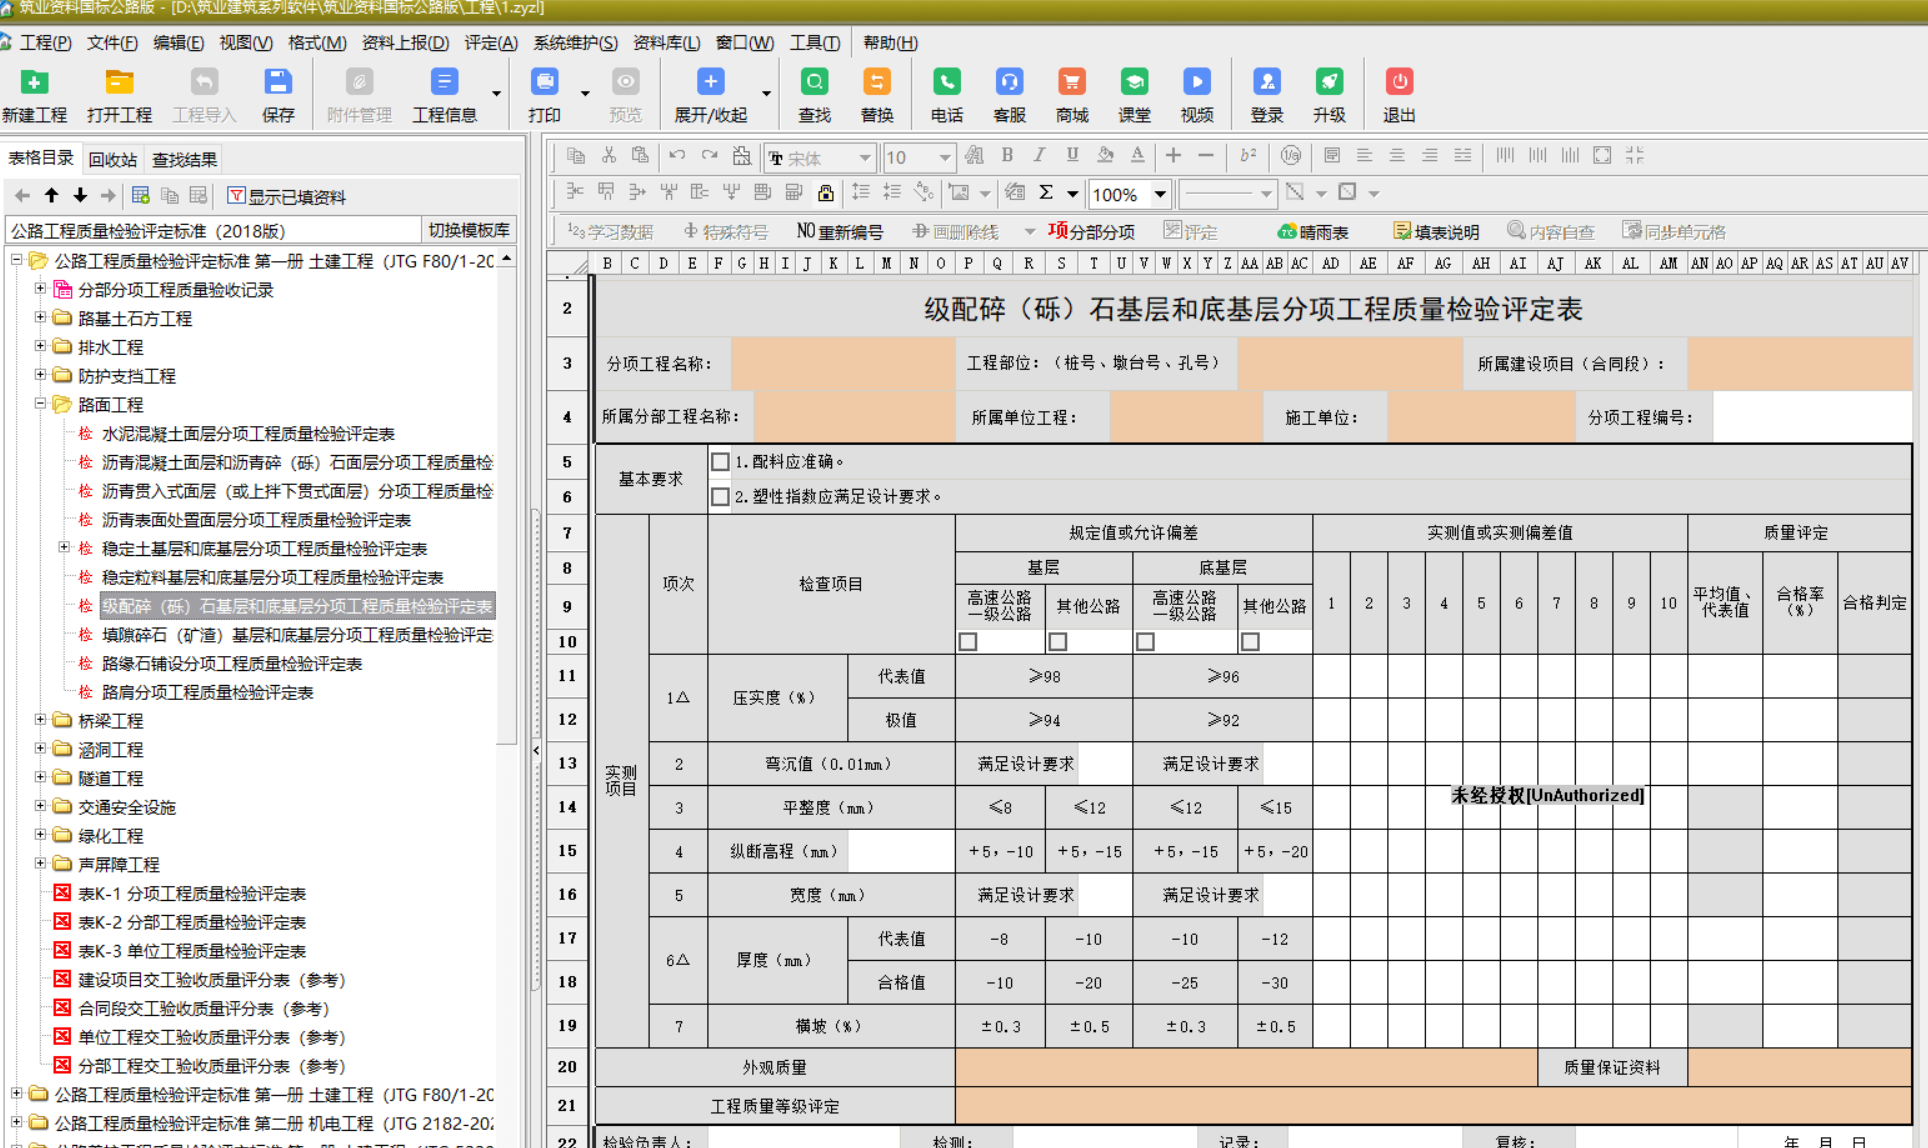Viewport: 1928px width, 1148px height.
Task: Click the 分部分项 button
Action: tap(1091, 232)
